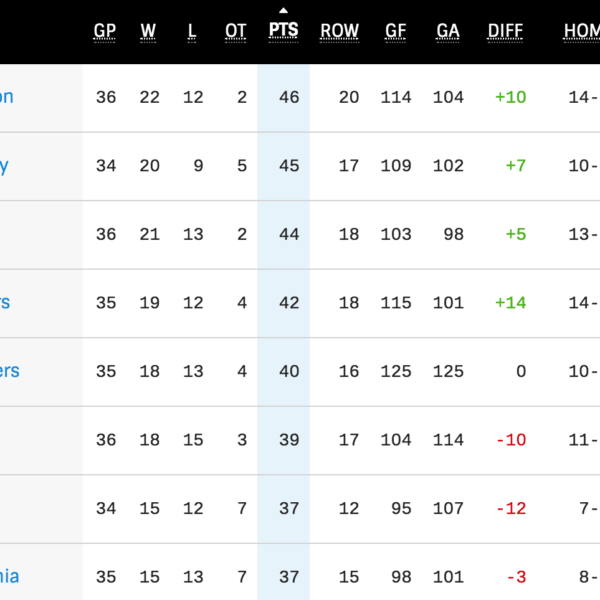Sort by ROW column header
600x600 pixels.
339,31
